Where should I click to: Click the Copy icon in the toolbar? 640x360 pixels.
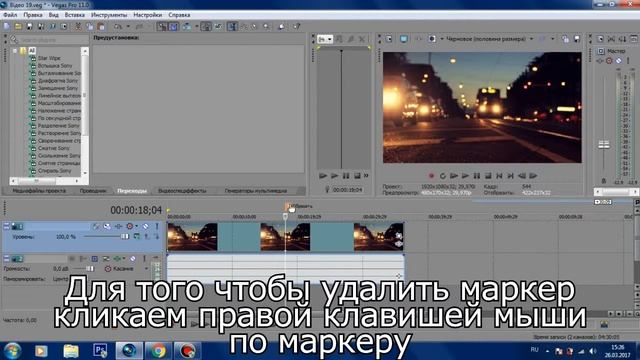coord(89,27)
